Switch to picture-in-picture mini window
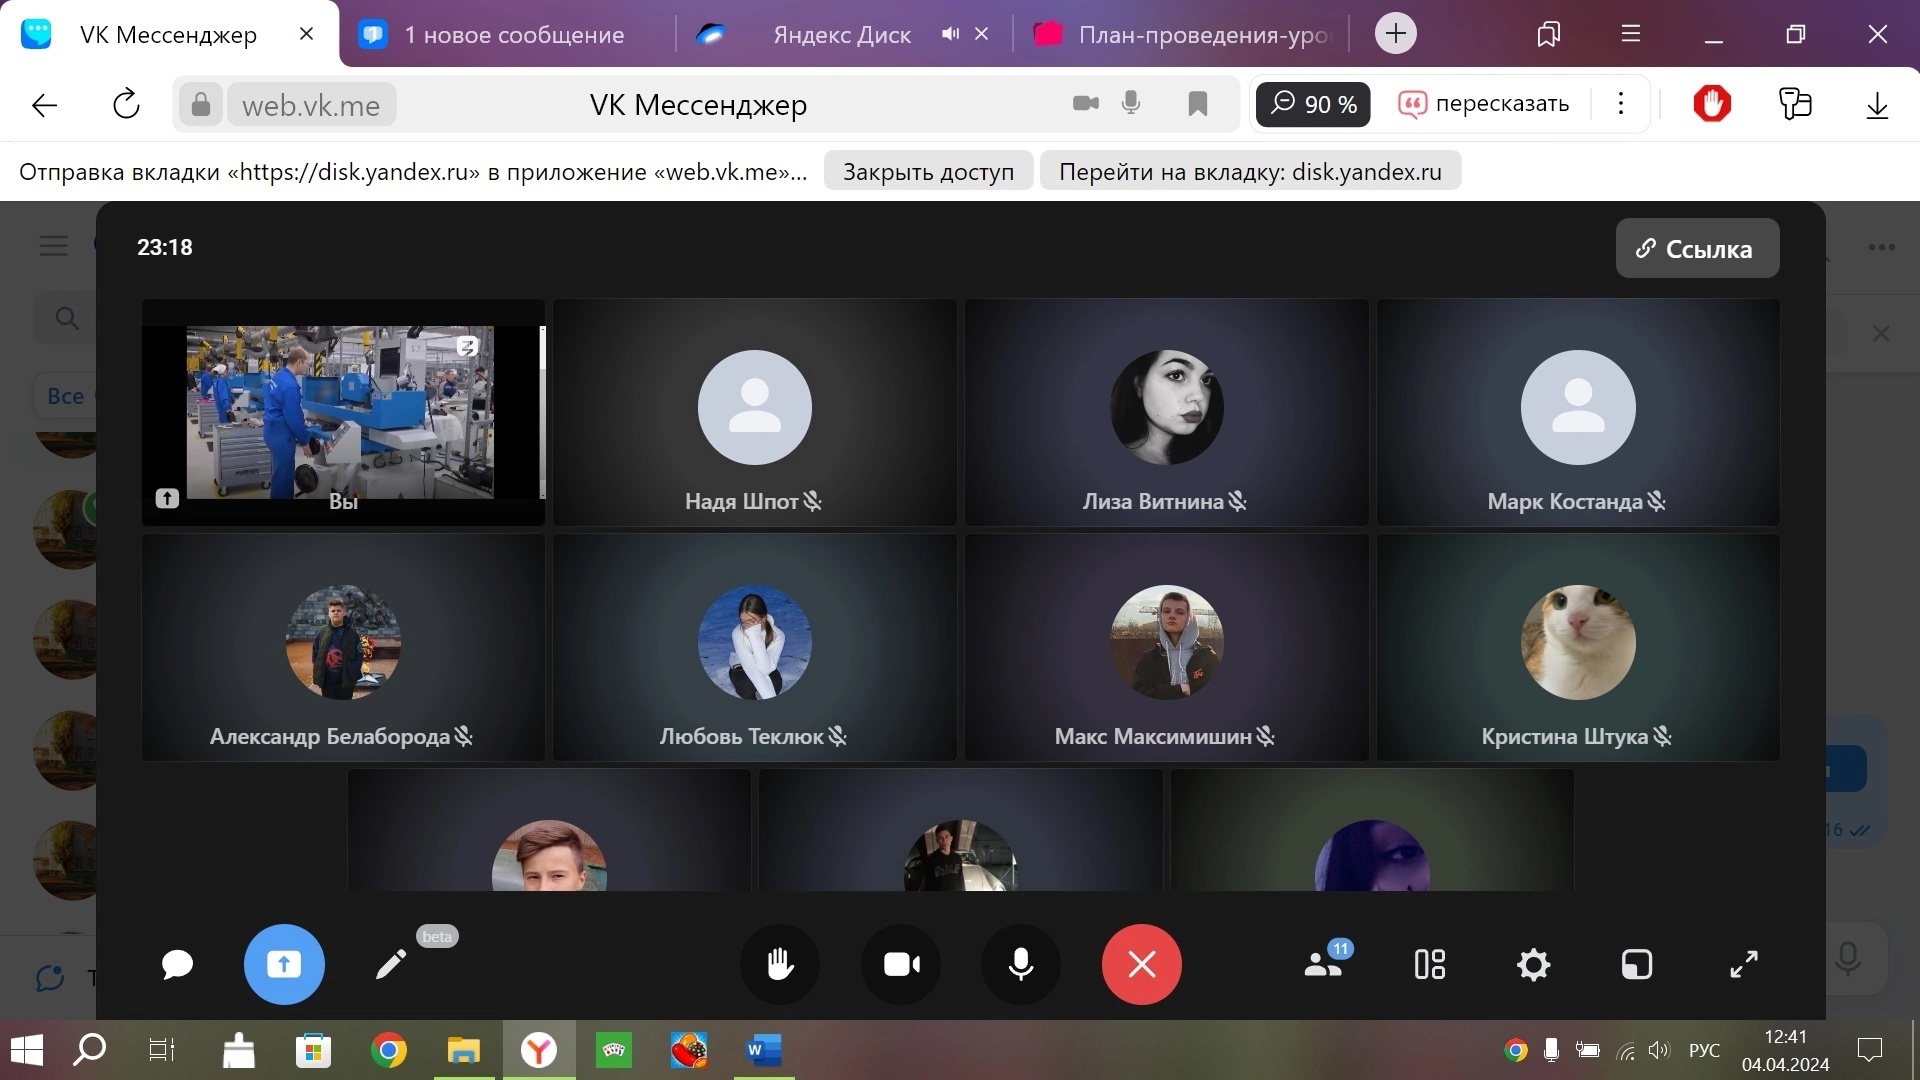Image resolution: width=1920 pixels, height=1080 pixels. (x=1637, y=964)
